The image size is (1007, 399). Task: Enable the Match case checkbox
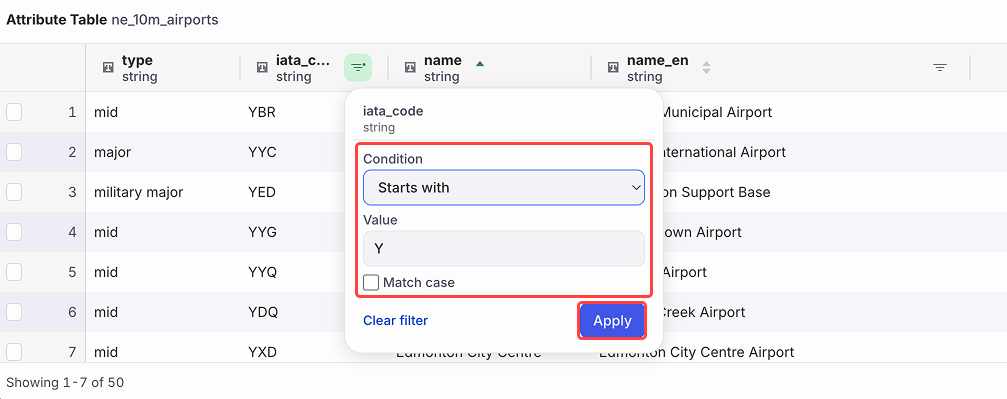(x=371, y=283)
